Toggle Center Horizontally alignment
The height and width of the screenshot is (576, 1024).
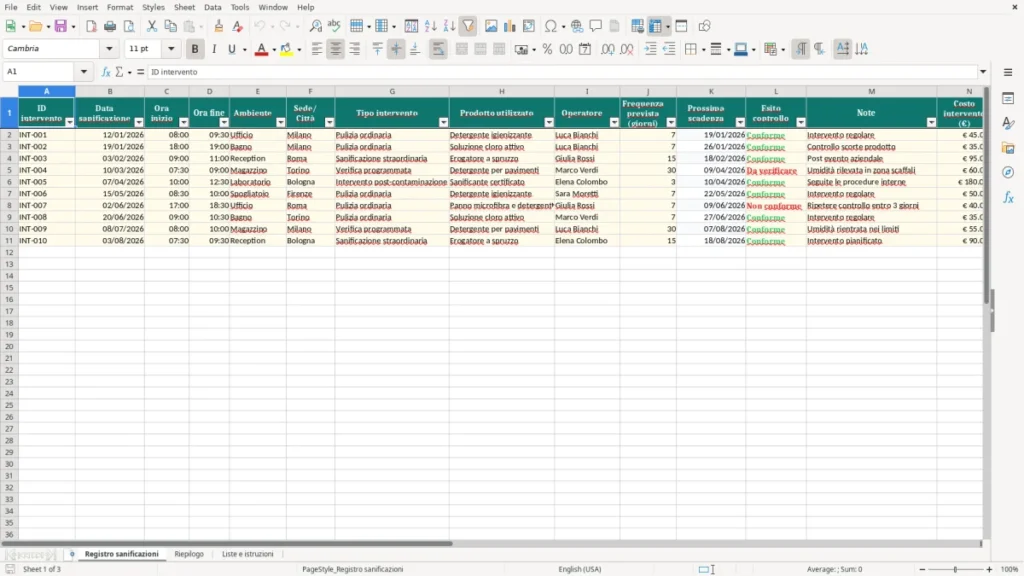point(336,49)
